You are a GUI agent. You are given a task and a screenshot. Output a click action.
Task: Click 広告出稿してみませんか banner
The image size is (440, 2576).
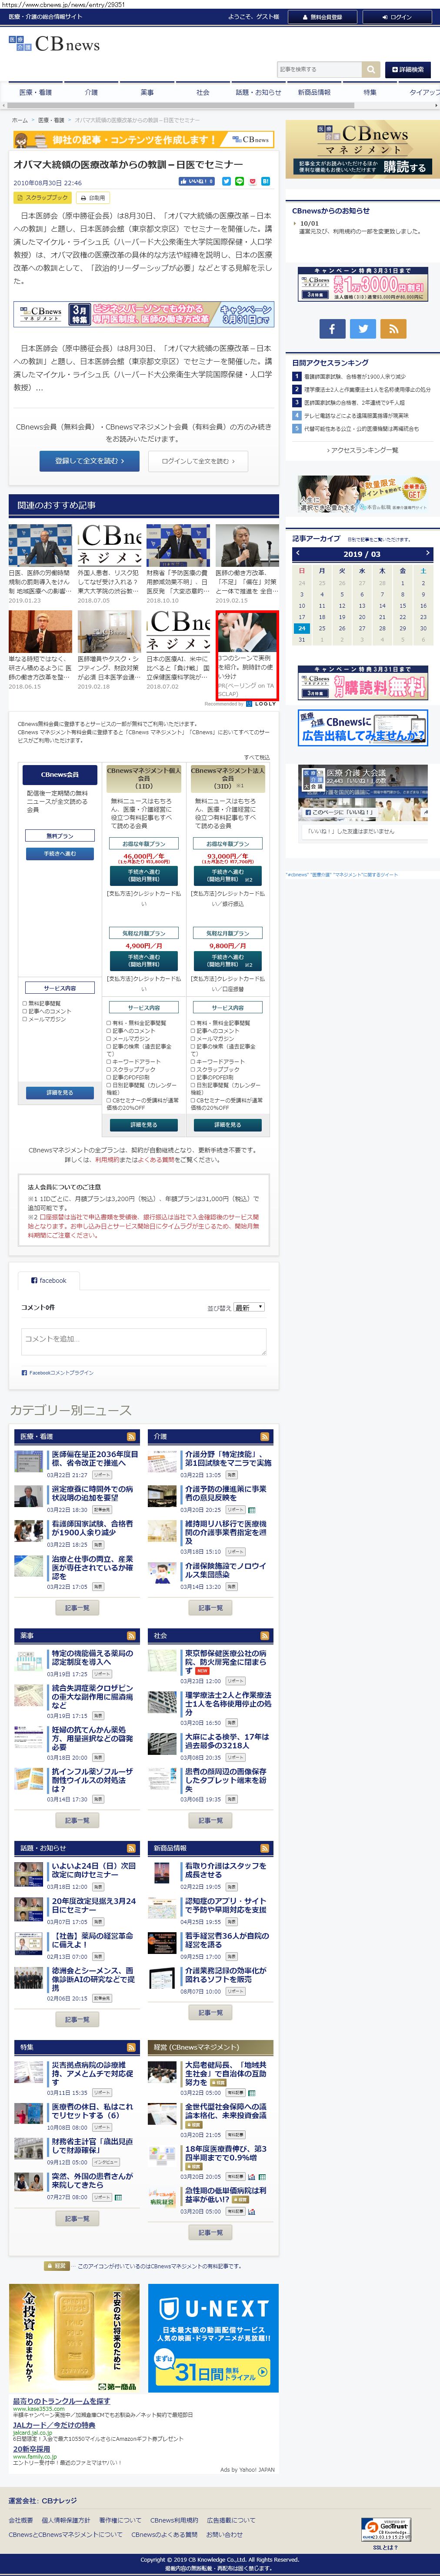point(363,728)
